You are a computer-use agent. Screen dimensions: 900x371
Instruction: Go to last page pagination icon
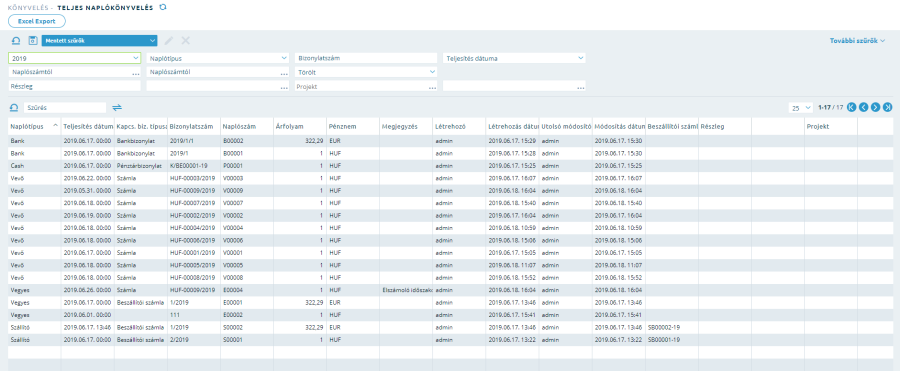887,107
